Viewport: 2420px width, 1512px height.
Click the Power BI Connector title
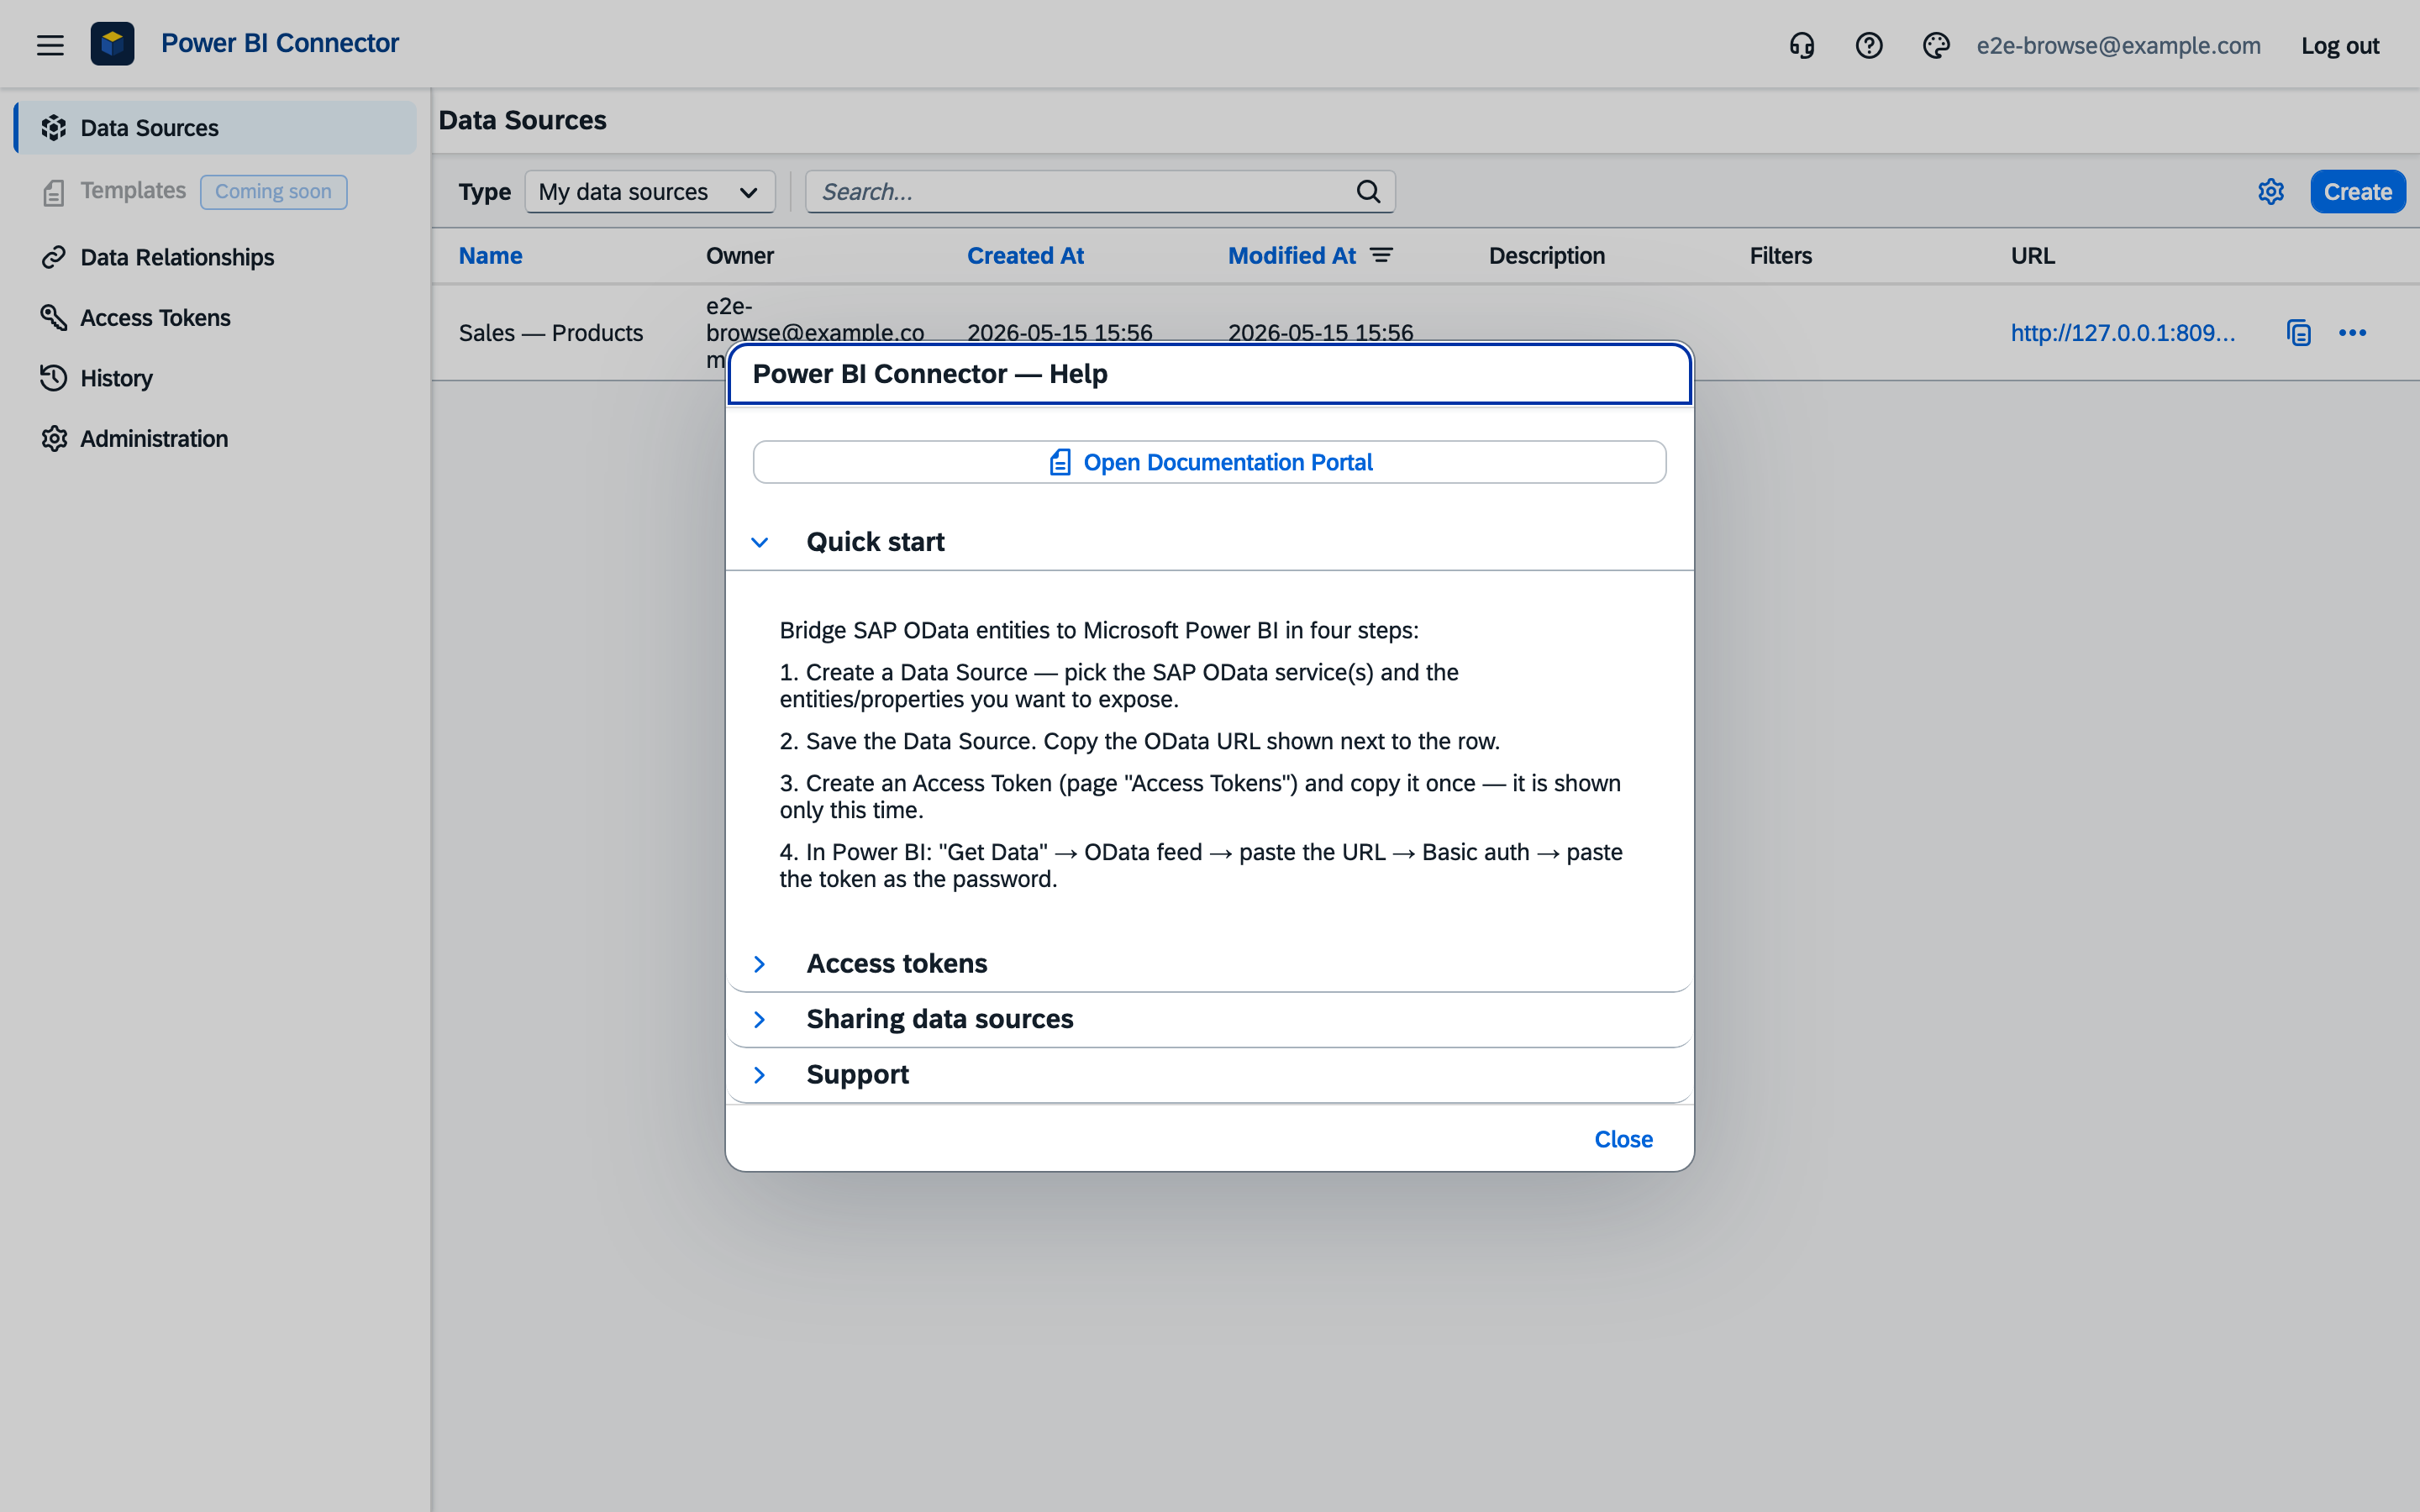tap(280, 43)
